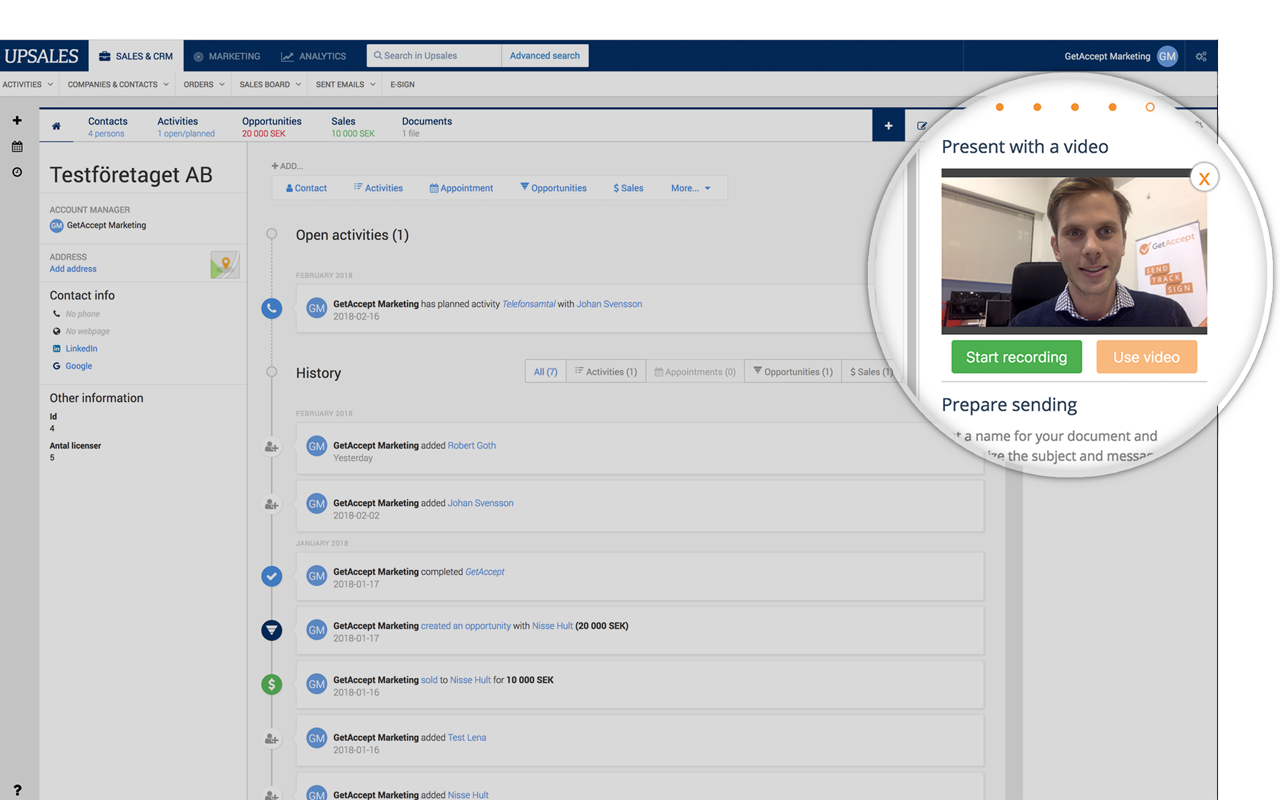Expand Companies & Contacts dropdown
The image size is (1280, 800).
click(118, 84)
